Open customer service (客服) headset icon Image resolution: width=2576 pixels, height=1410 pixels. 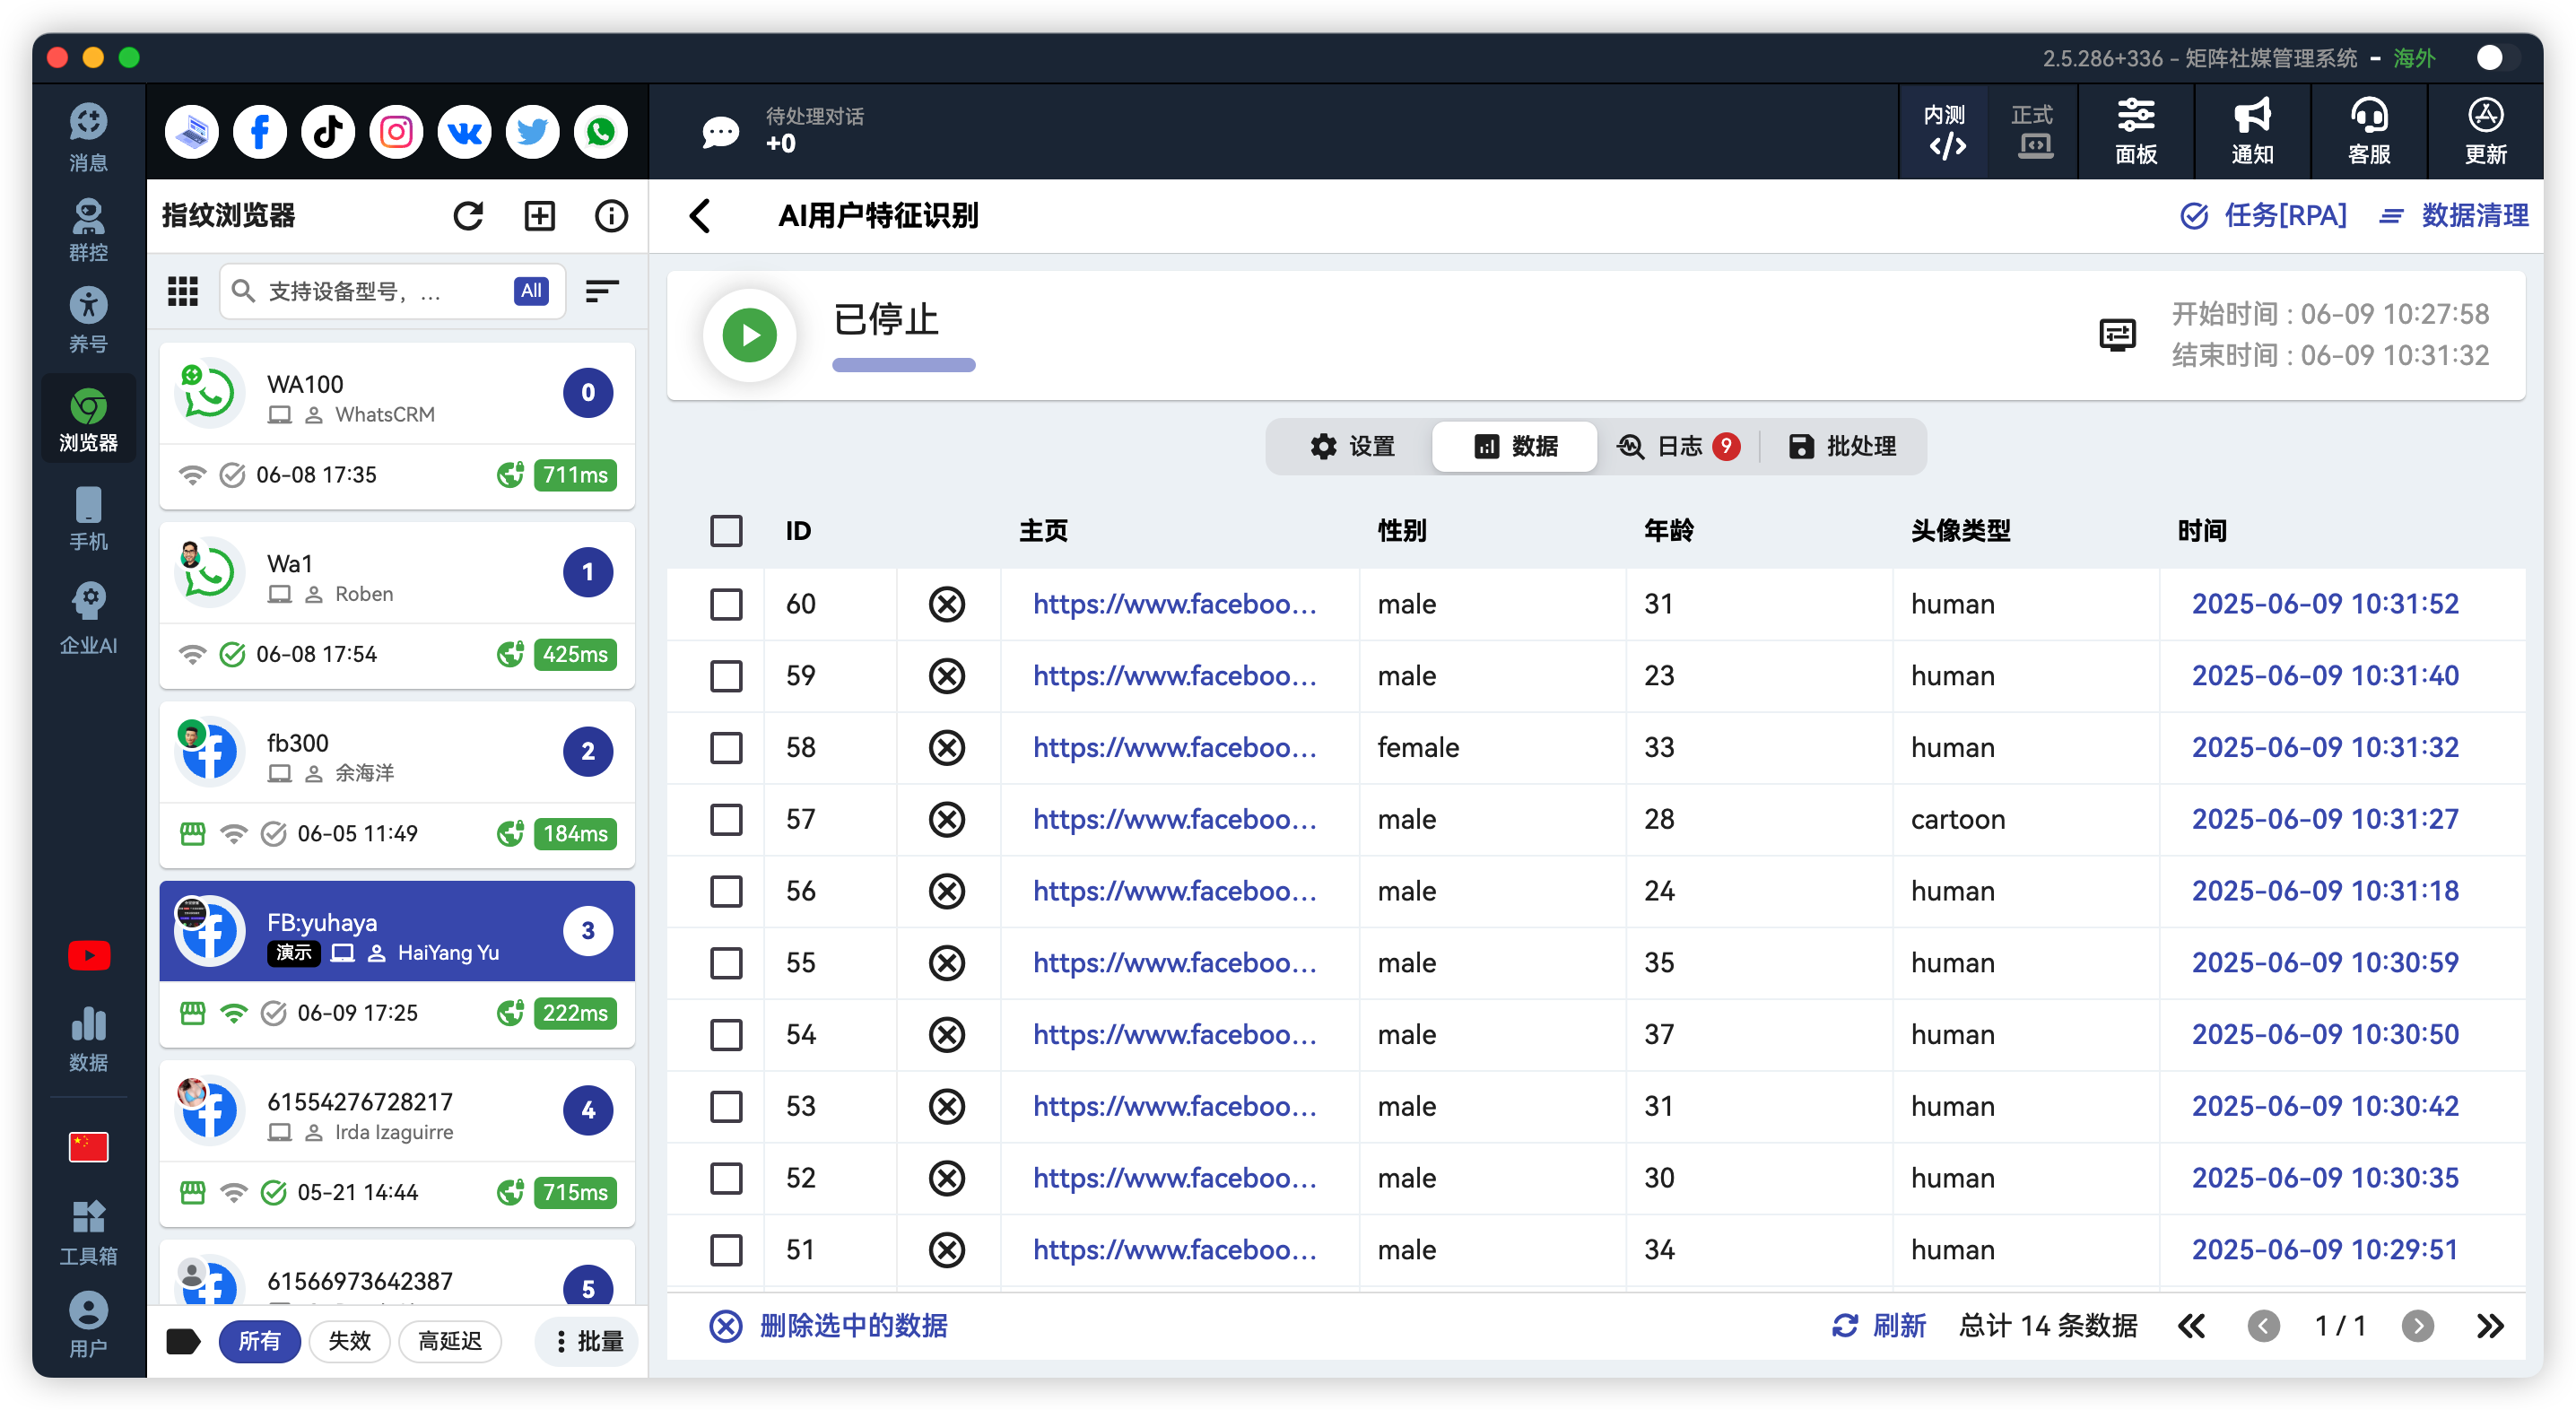pos(2369,131)
